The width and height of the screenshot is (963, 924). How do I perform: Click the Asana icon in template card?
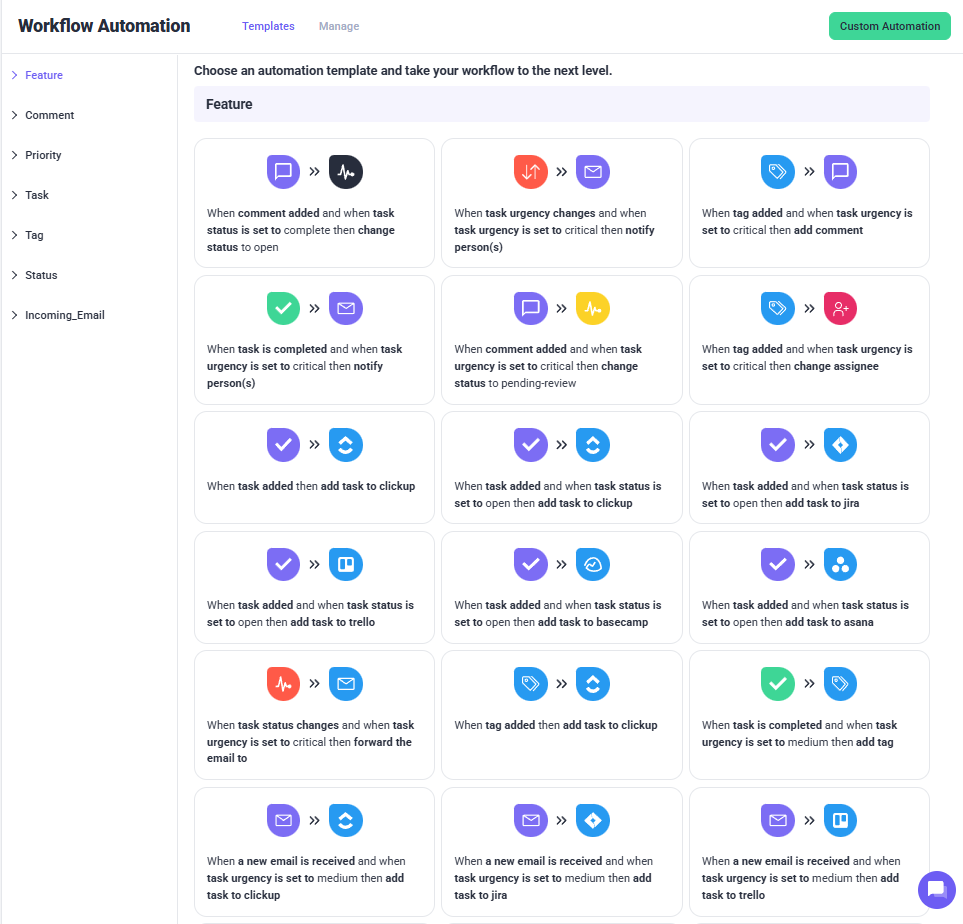coord(840,564)
